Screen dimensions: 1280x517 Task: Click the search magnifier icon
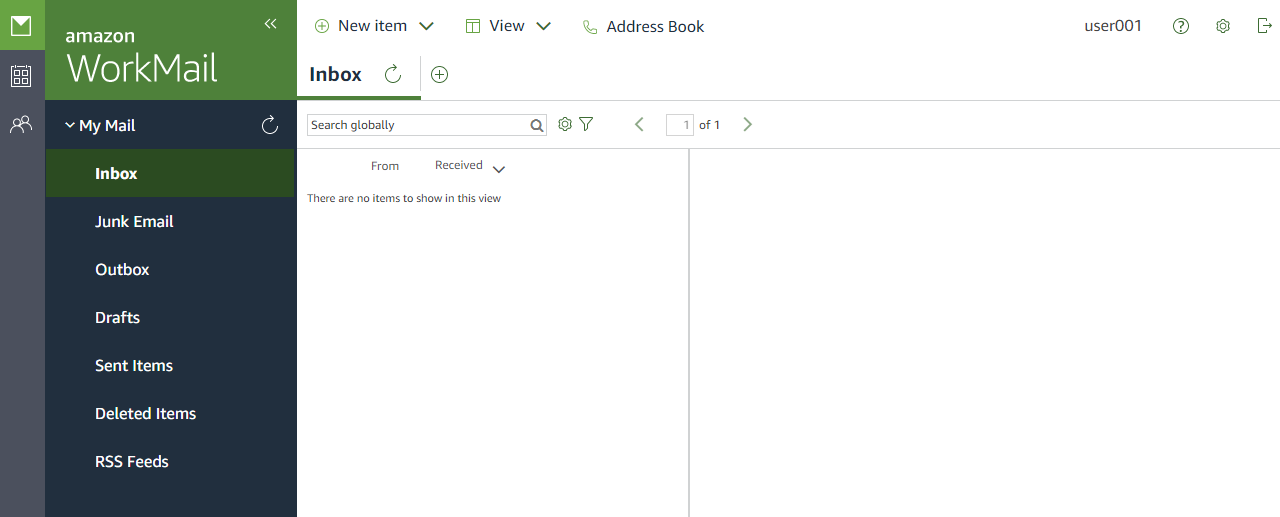pyautogui.click(x=537, y=125)
